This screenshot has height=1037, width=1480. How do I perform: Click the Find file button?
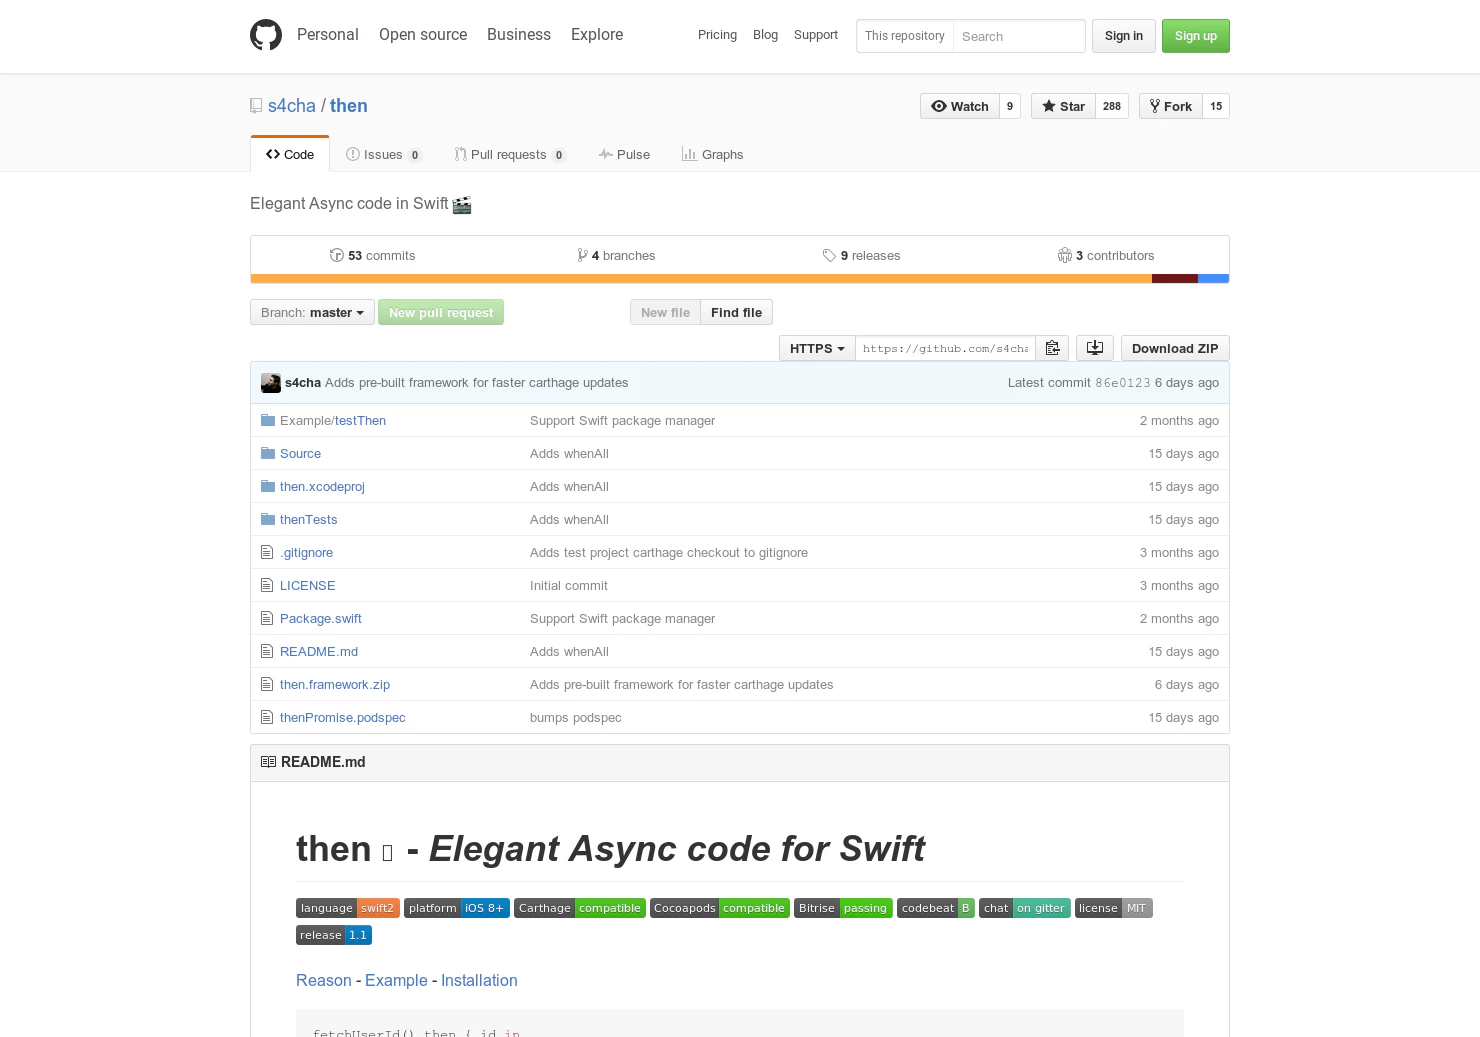click(736, 312)
